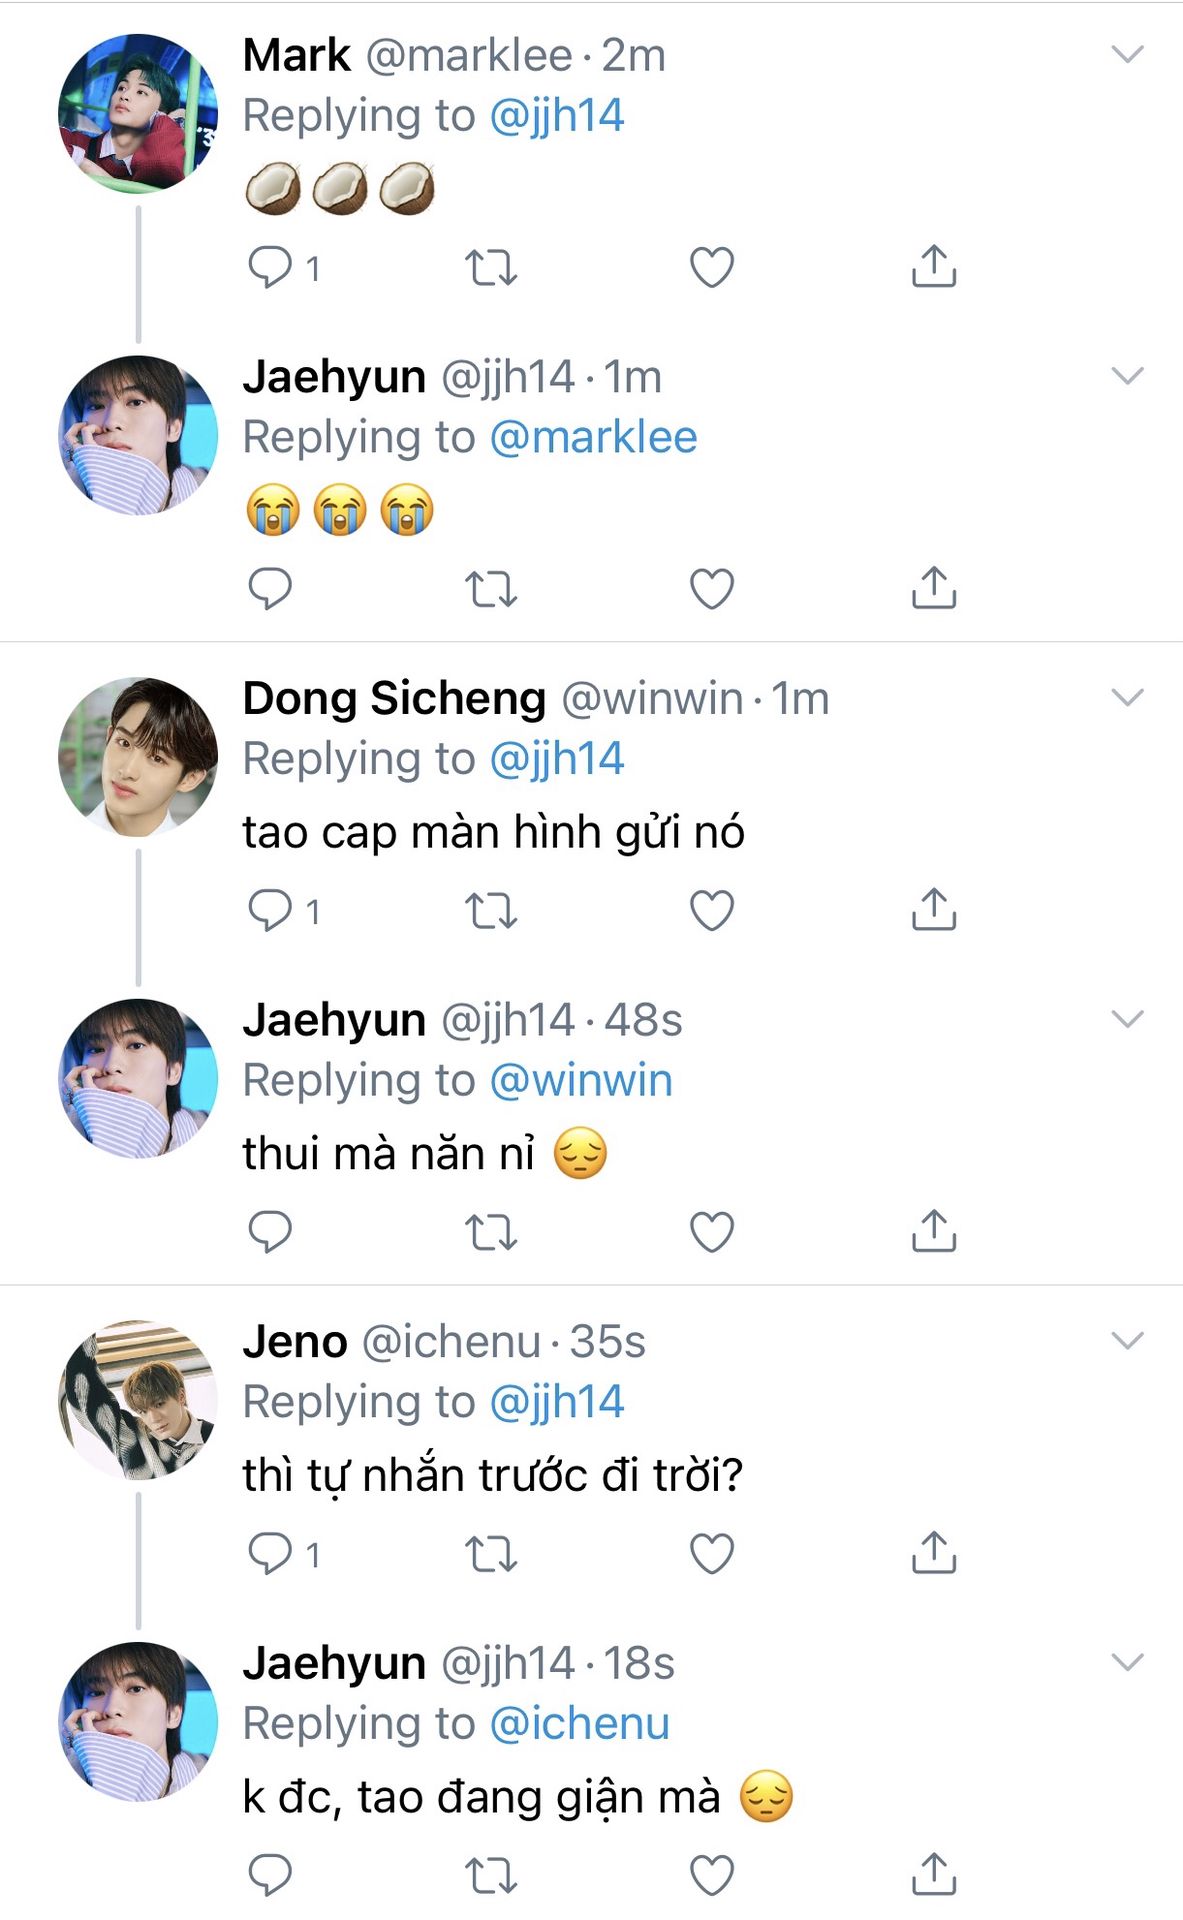Open options chevron on Mark's tweet
Image resolution: width=1183 pixels, height=1920 pixels.
[1127, 55]
